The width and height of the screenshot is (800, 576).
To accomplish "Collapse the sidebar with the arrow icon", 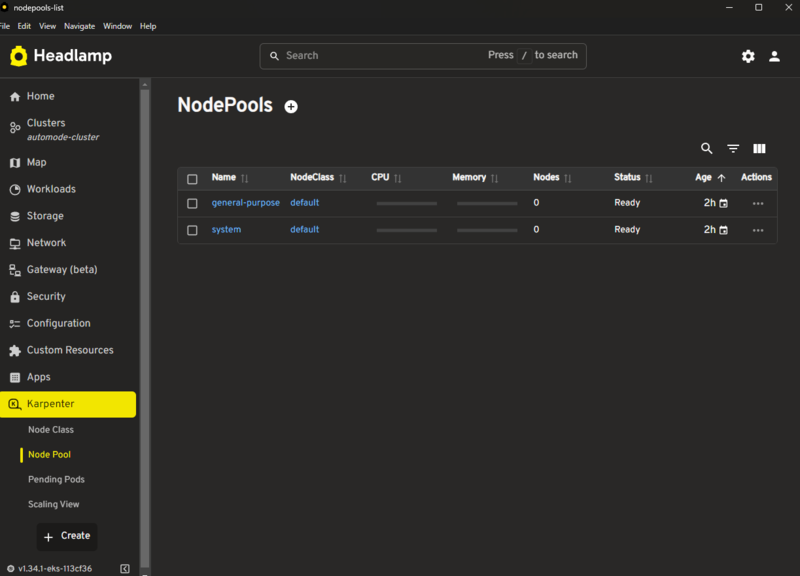I will click(125, 568).
